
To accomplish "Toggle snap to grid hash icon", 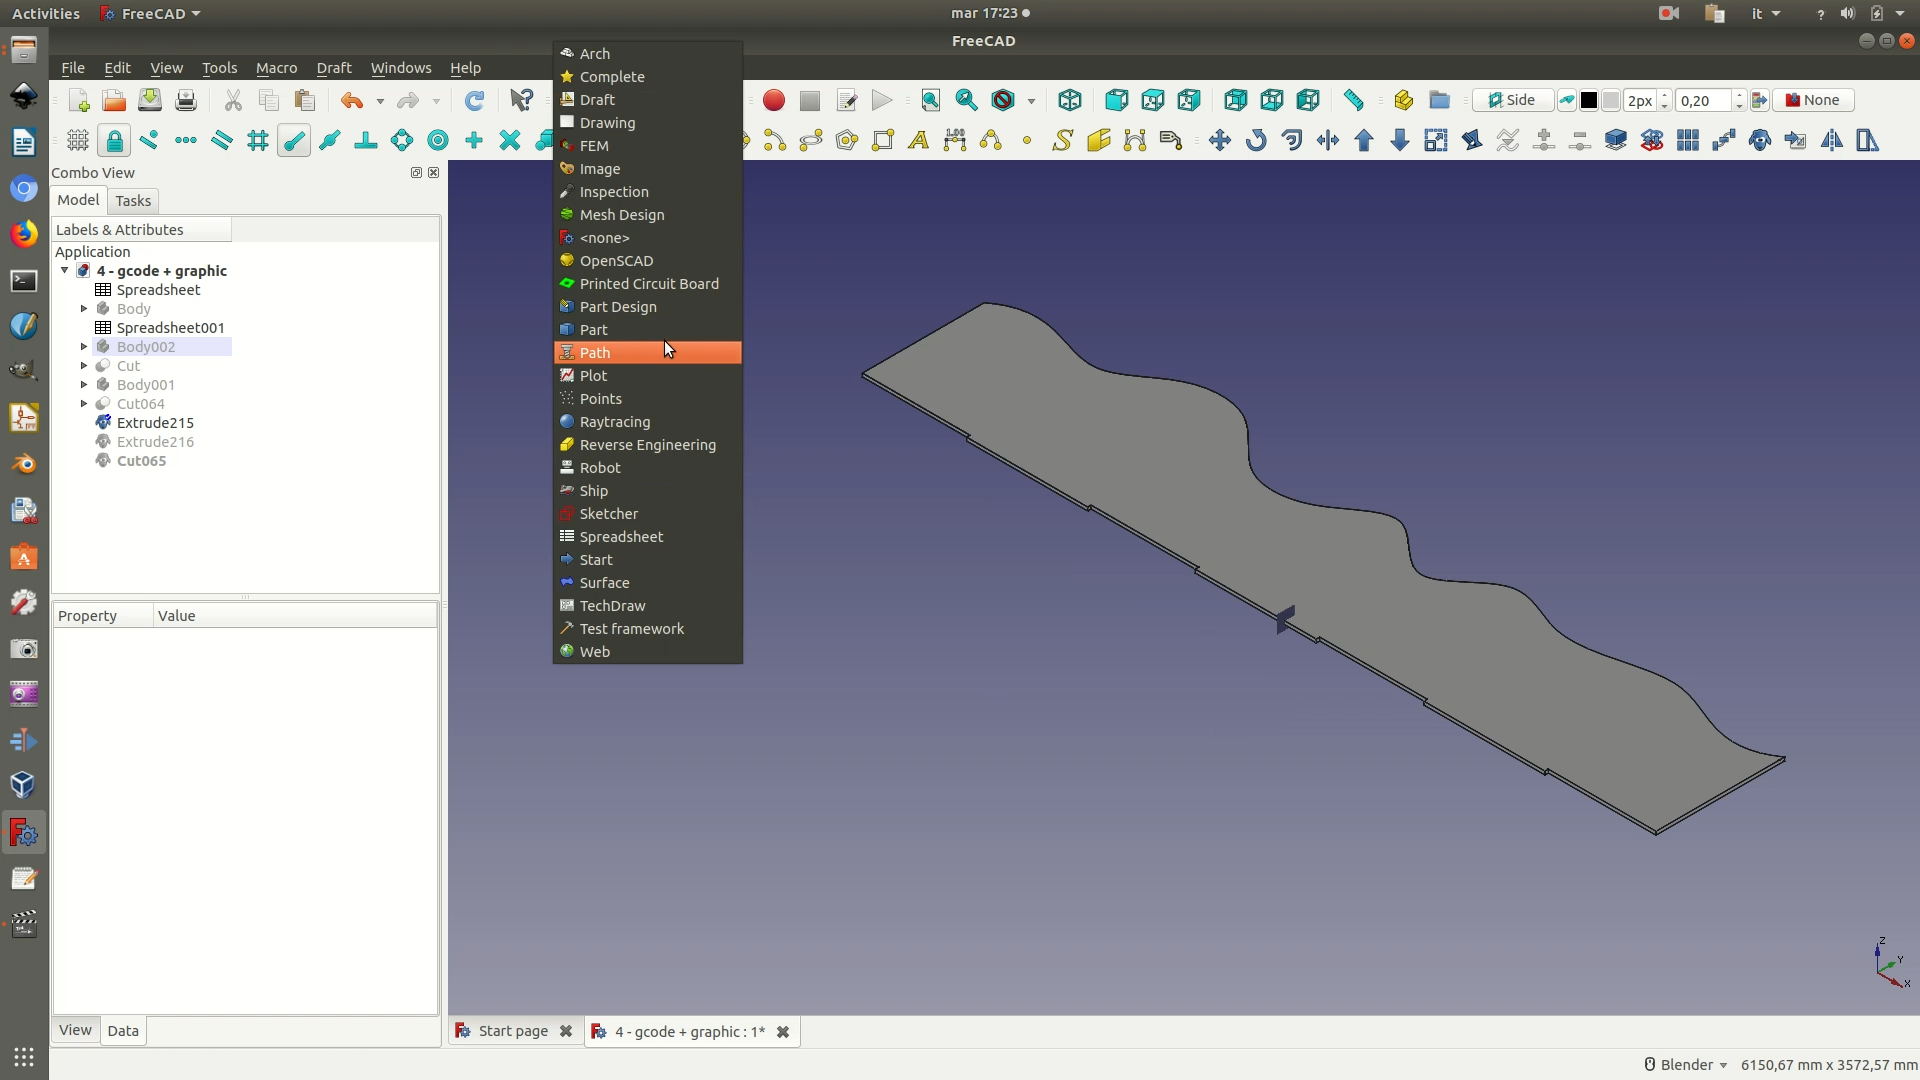I will tap(258, 140).
